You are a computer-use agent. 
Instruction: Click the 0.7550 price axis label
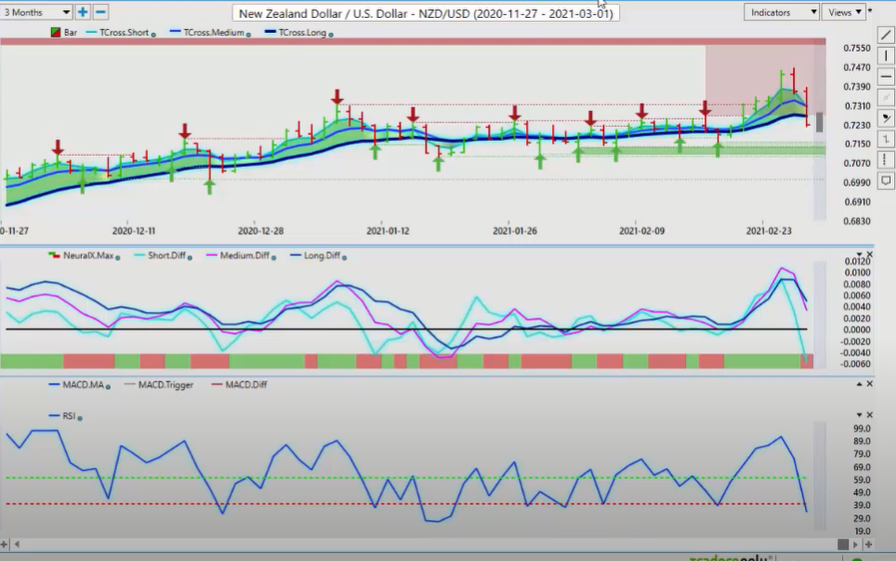857,49
